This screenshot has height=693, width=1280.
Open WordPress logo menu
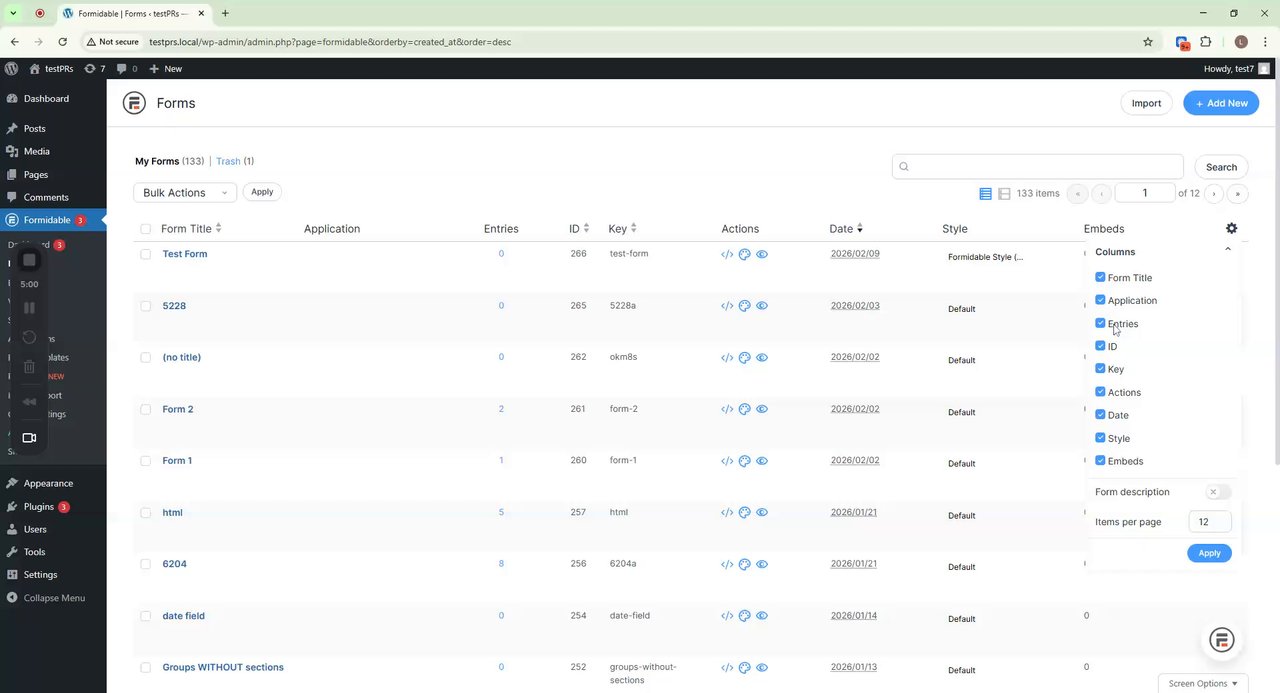pos(11,68)
